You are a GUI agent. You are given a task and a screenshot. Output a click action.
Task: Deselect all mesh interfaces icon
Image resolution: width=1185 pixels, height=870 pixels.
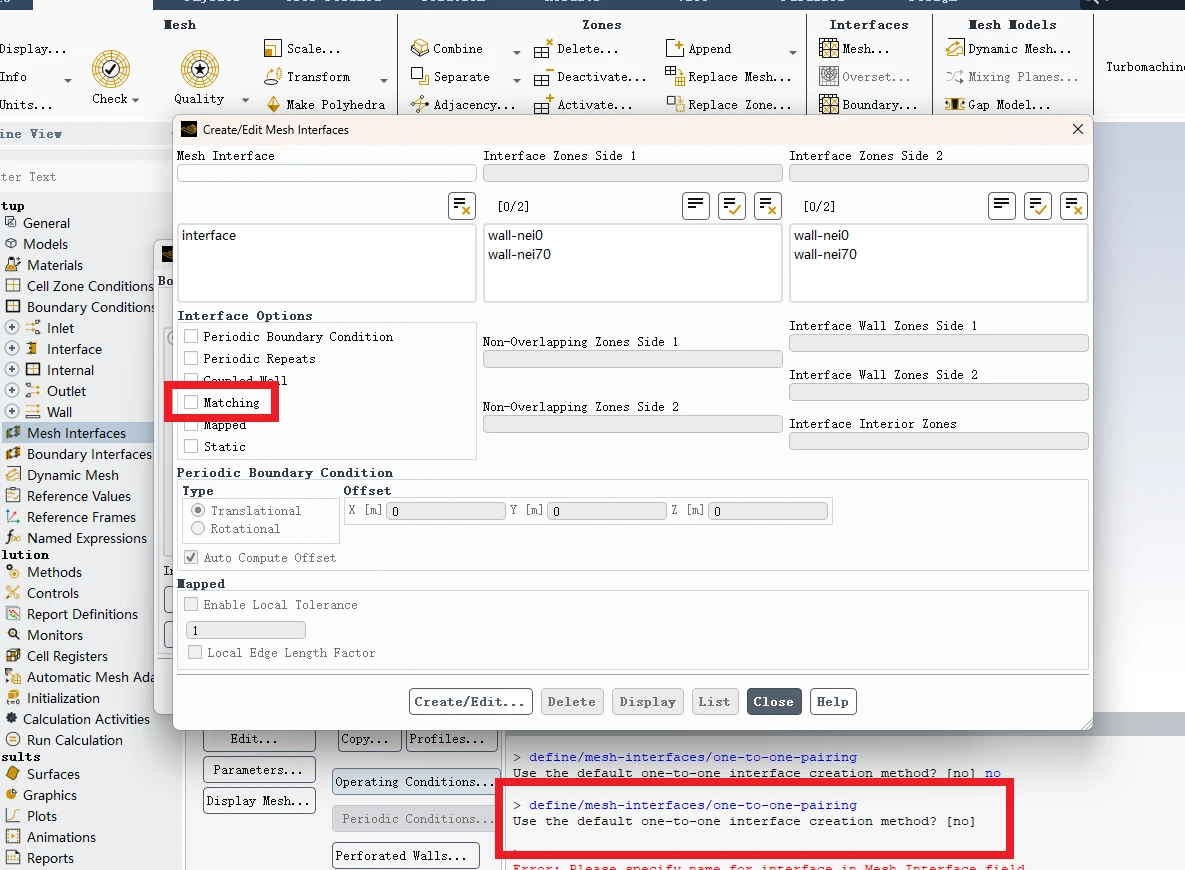462,206
